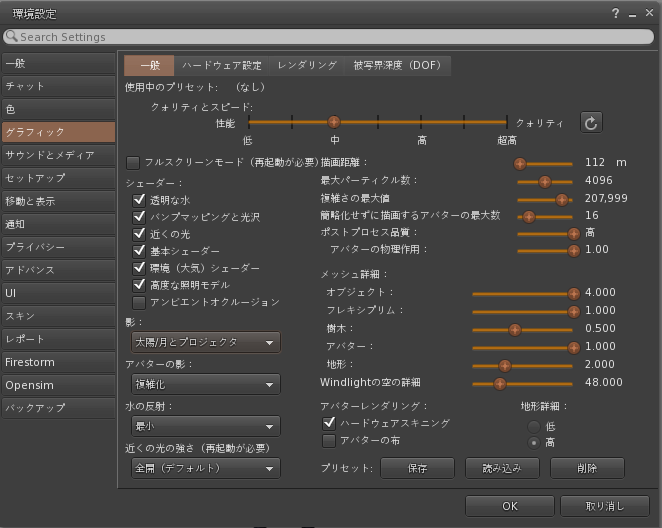Open the 影 dropdown 太陽/月とプロジェクタ
Image resolution: width=662 pixels, height=528 pixels.
[206, 342]
